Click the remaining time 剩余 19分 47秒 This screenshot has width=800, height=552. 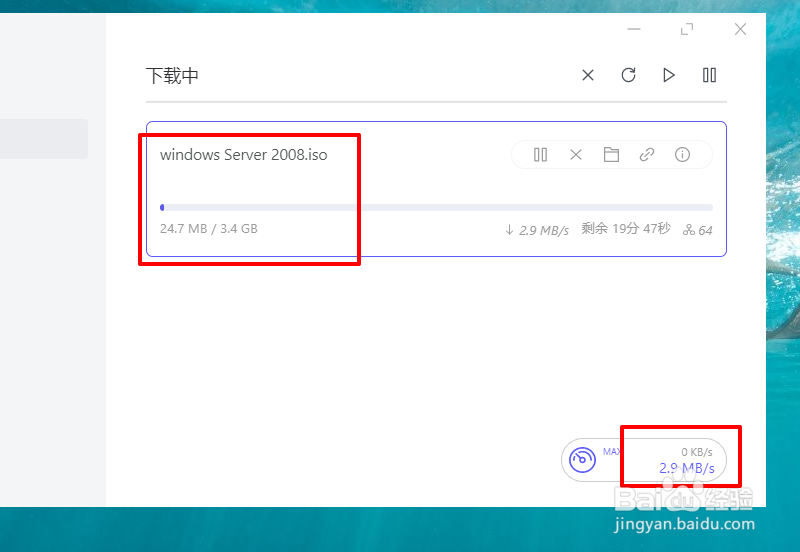[x=626, y=229]
